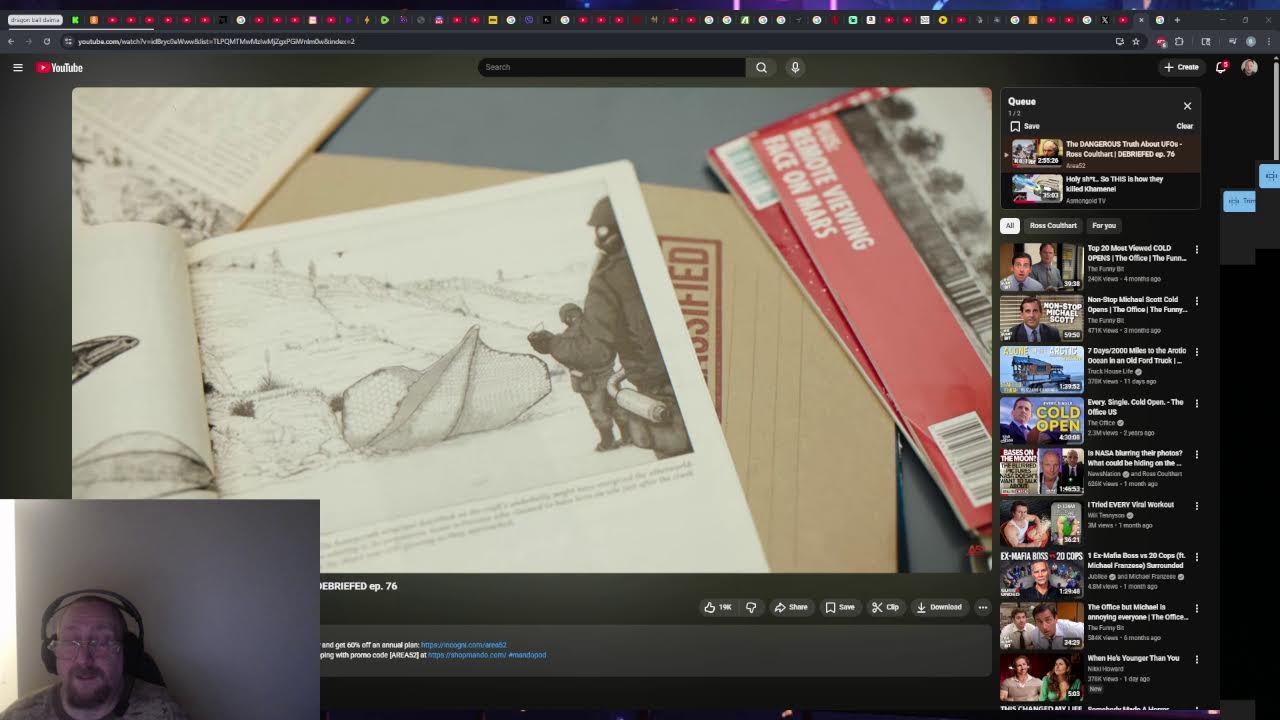Download the video using the Download button
Screen dimensions: 1280x720
point(938,607)
